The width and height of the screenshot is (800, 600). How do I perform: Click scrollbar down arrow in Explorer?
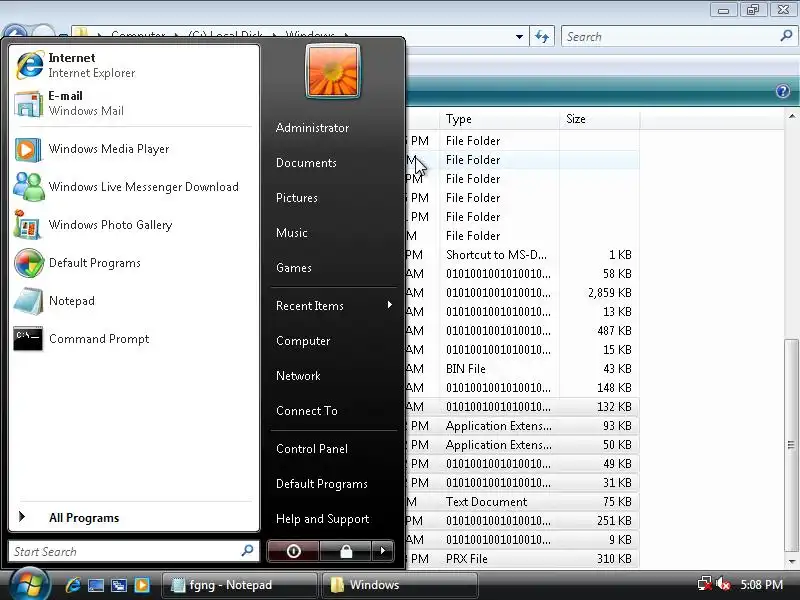tap(791, 561)
